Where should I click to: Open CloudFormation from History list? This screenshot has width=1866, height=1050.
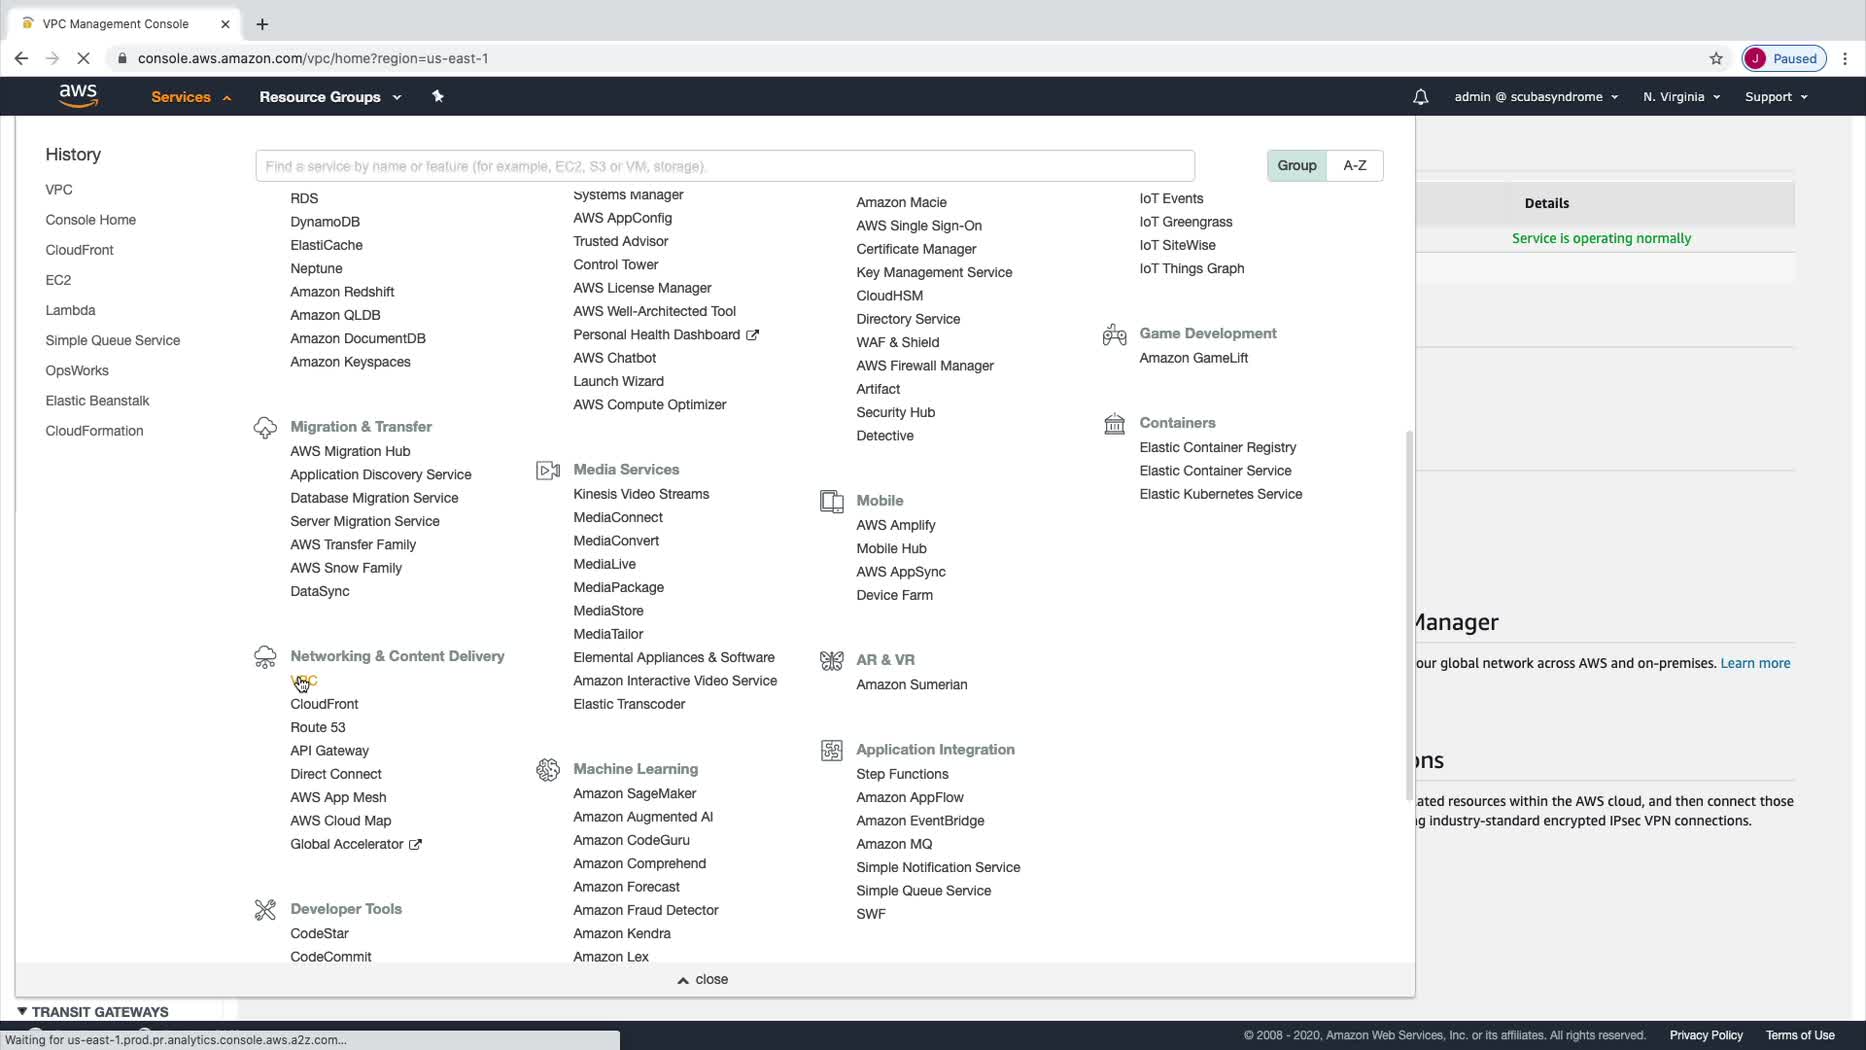click(x=94, y=431)
